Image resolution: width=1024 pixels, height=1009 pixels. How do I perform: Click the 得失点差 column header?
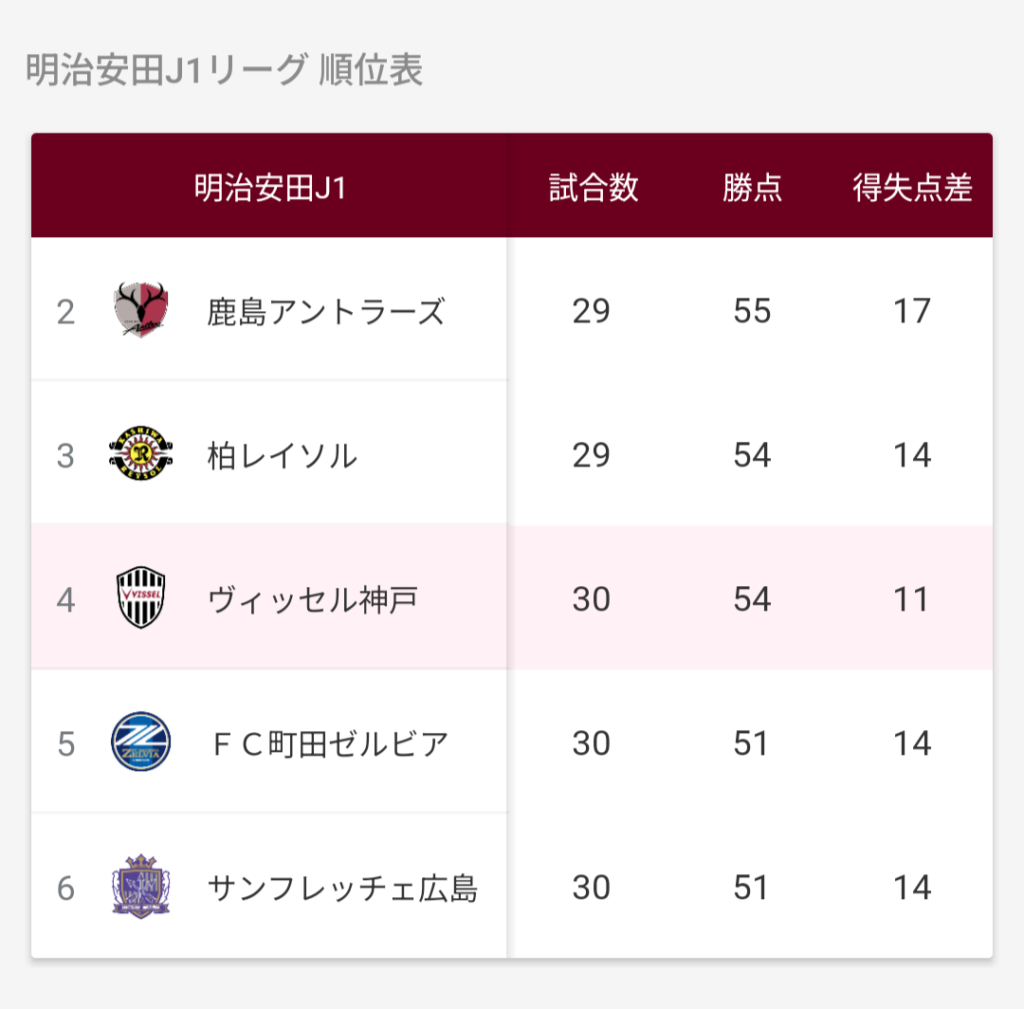coord(912,187)
